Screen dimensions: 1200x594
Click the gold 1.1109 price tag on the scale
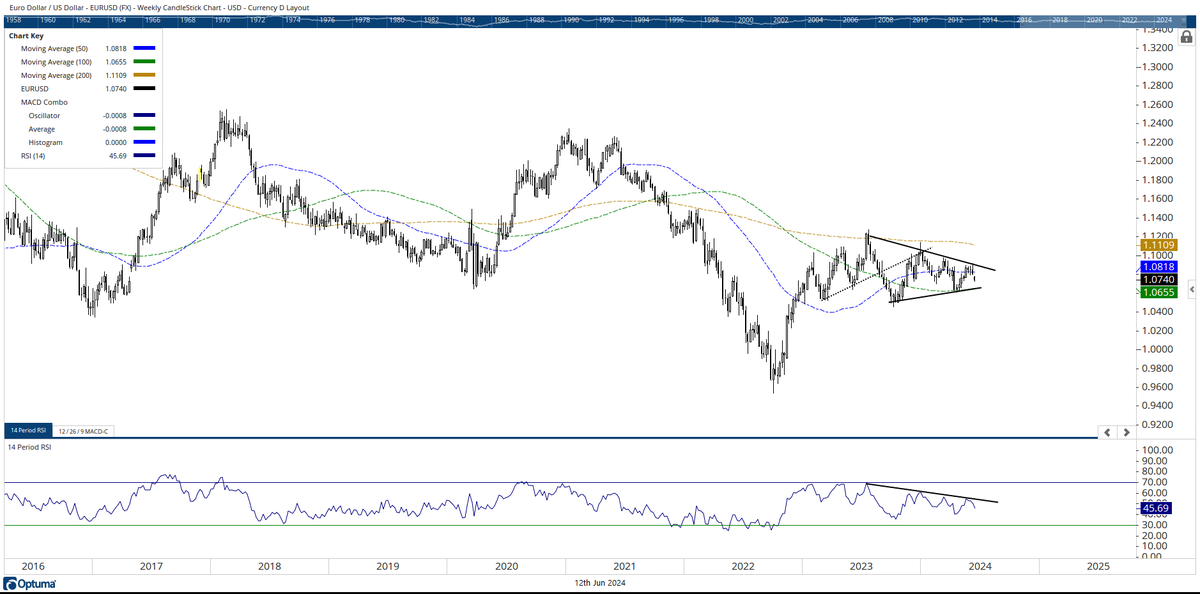click(1157, 244)
